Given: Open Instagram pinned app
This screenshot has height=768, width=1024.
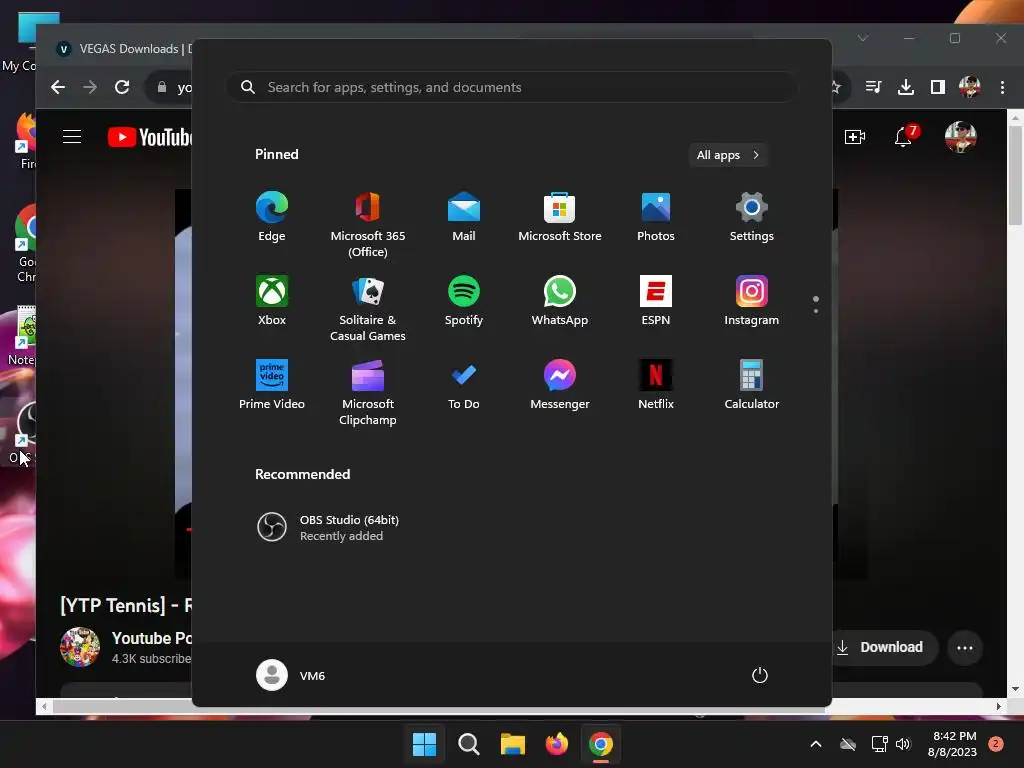Looking at the screenshot, I should click(752, 300).
